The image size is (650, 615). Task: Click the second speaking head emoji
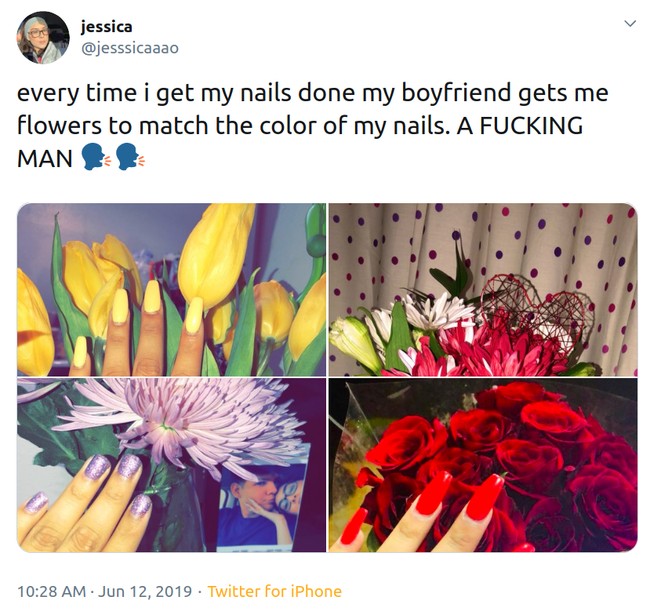click(130, 158)
